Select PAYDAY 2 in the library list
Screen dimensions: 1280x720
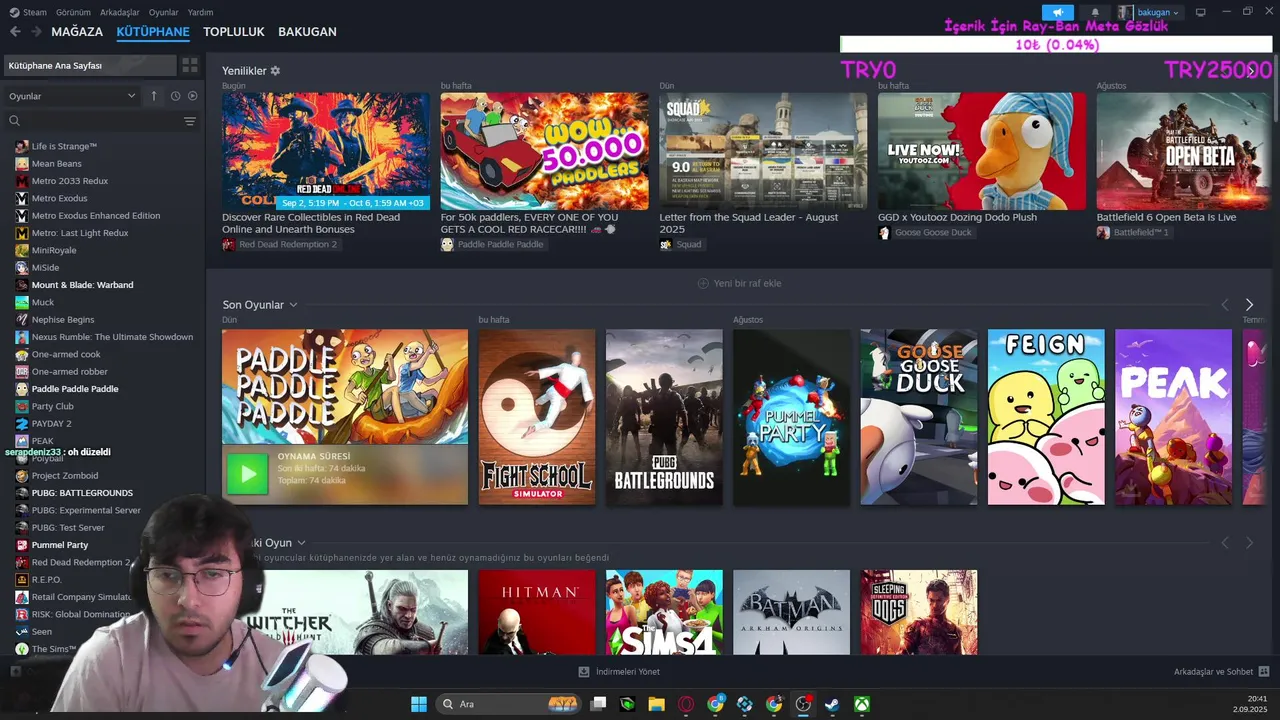click(x=51, y=424)
